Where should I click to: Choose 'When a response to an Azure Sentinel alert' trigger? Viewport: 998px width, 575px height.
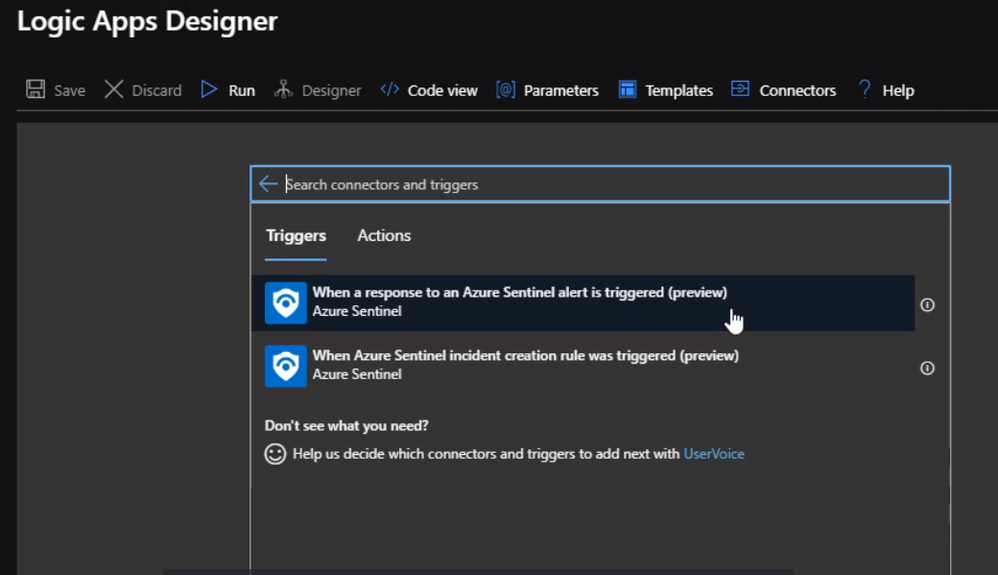519,293
